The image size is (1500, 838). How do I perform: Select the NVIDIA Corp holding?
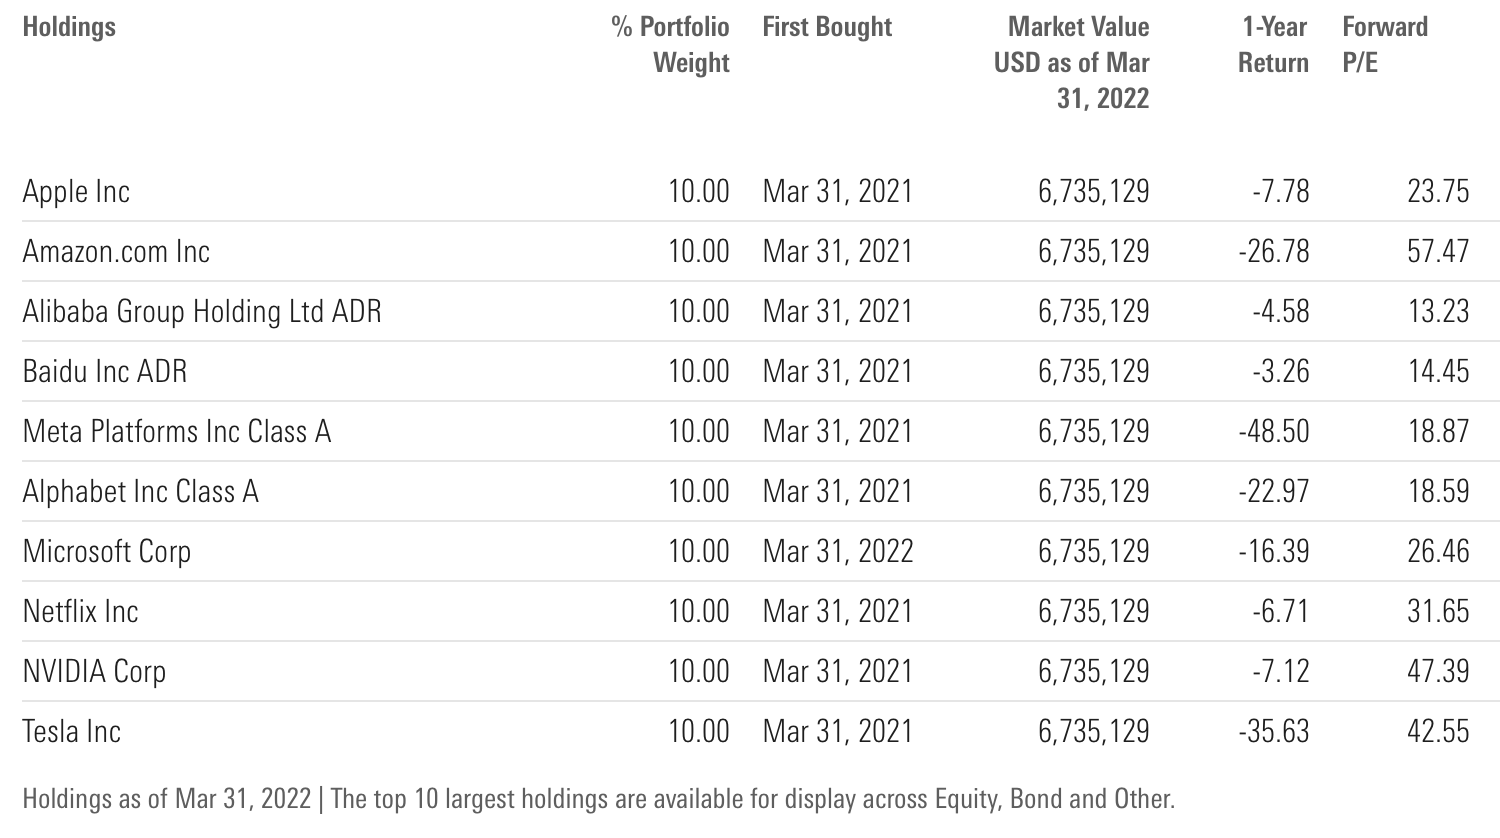[94, 671]
